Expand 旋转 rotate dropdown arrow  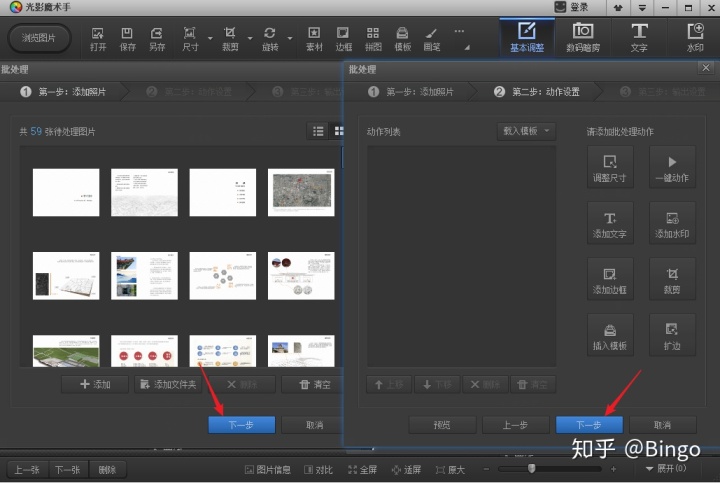pyautogui.click(x=290, y=38)
